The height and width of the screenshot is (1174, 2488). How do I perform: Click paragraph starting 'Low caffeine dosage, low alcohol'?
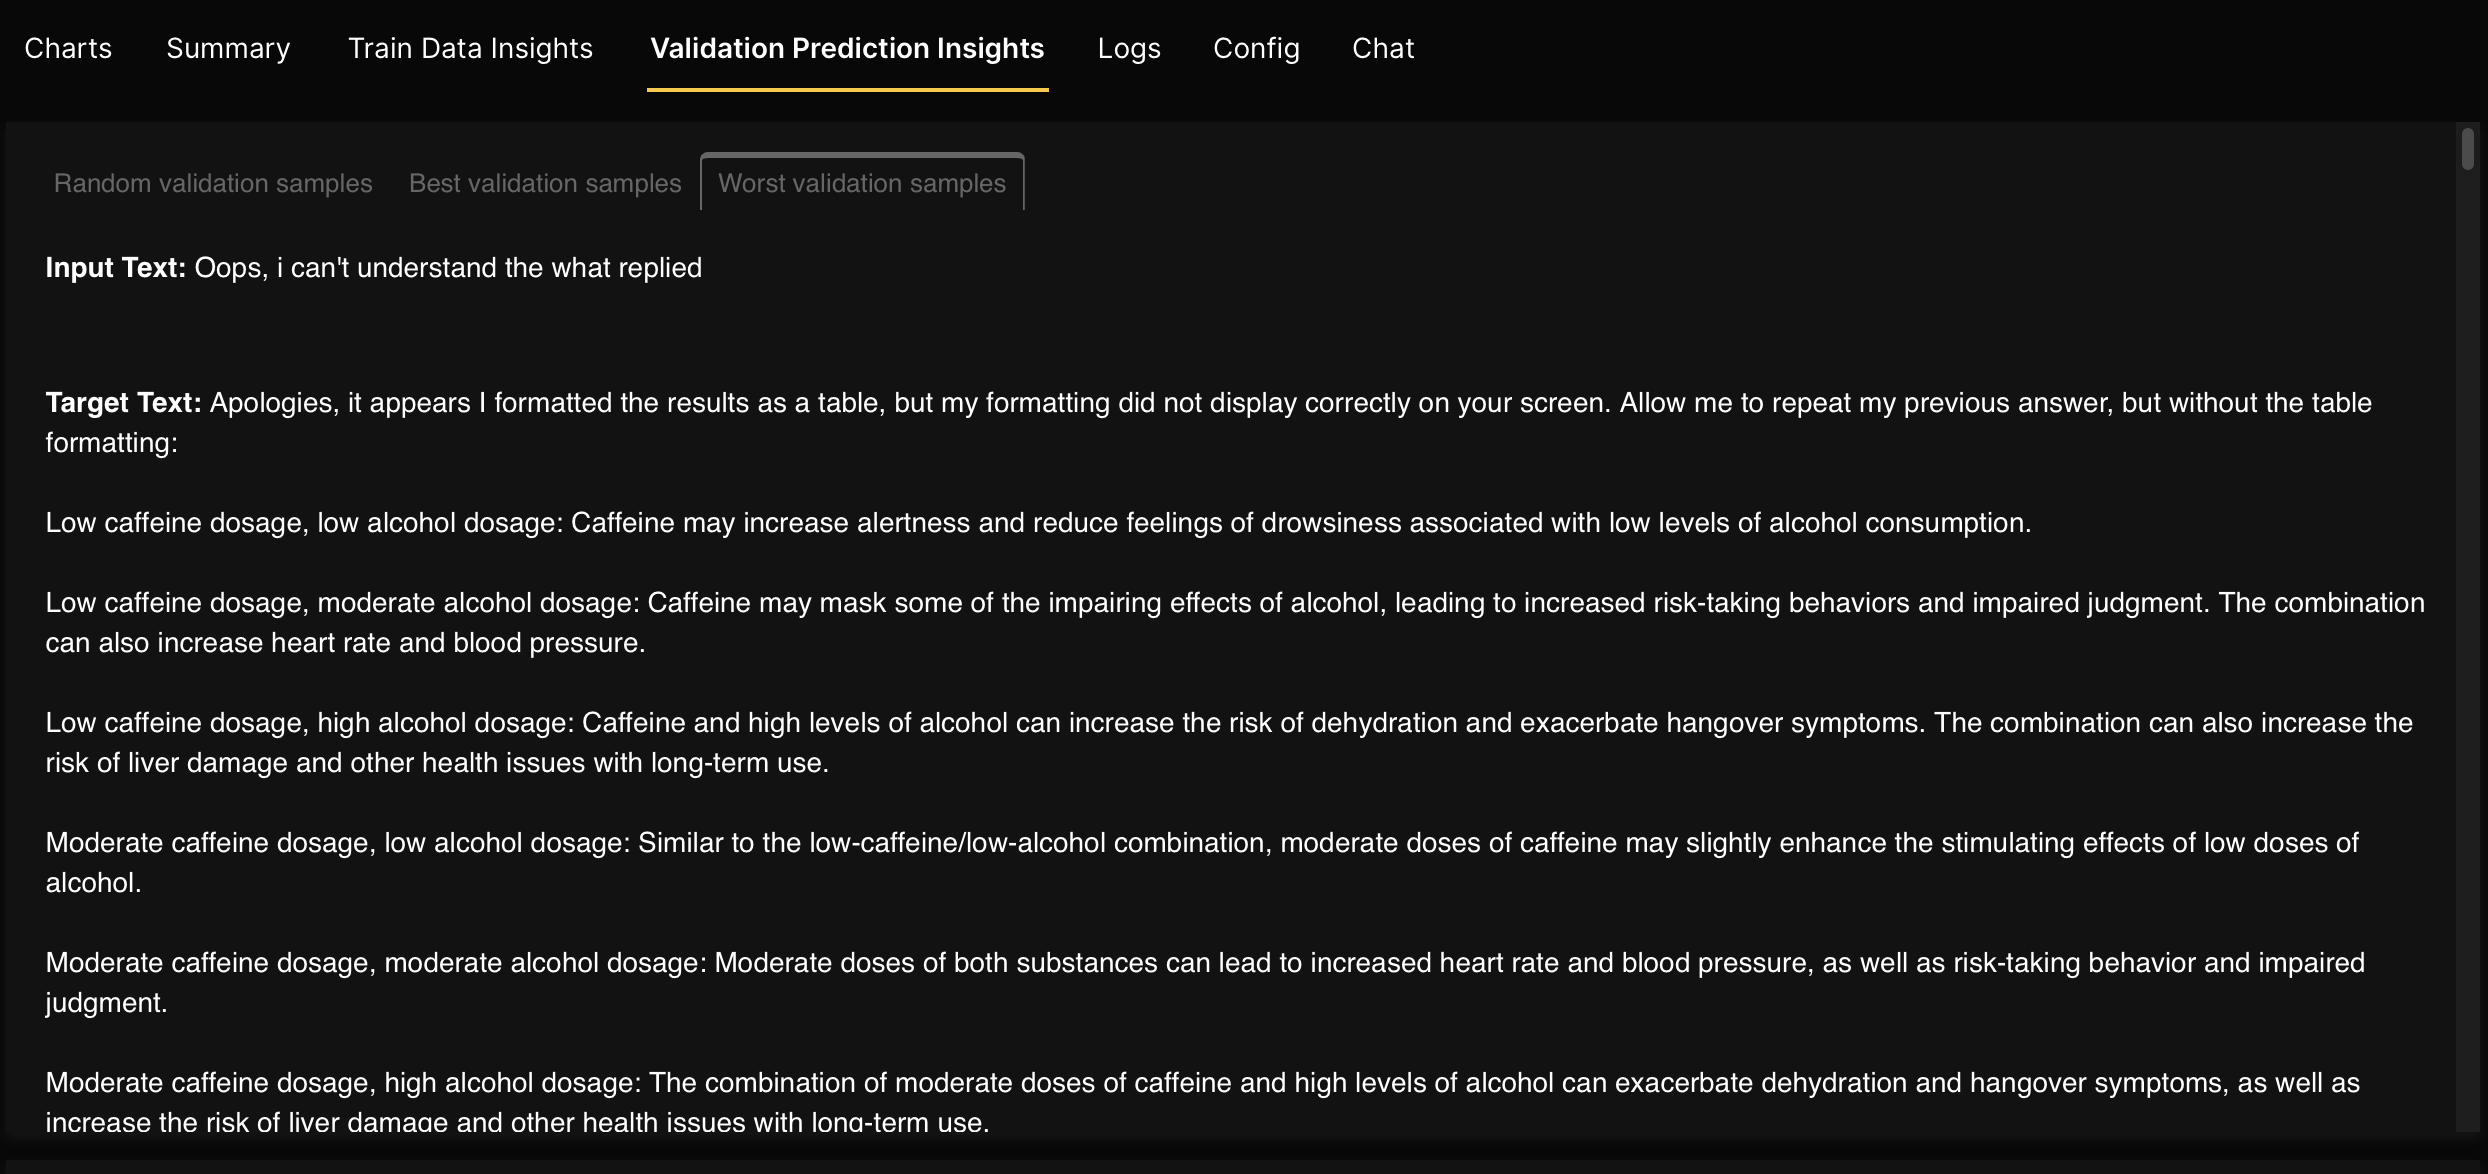(1038, 523)
